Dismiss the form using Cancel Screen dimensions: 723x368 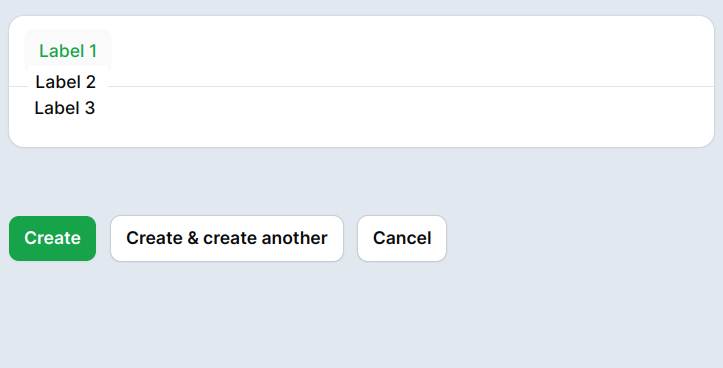(x=402, y=238)
